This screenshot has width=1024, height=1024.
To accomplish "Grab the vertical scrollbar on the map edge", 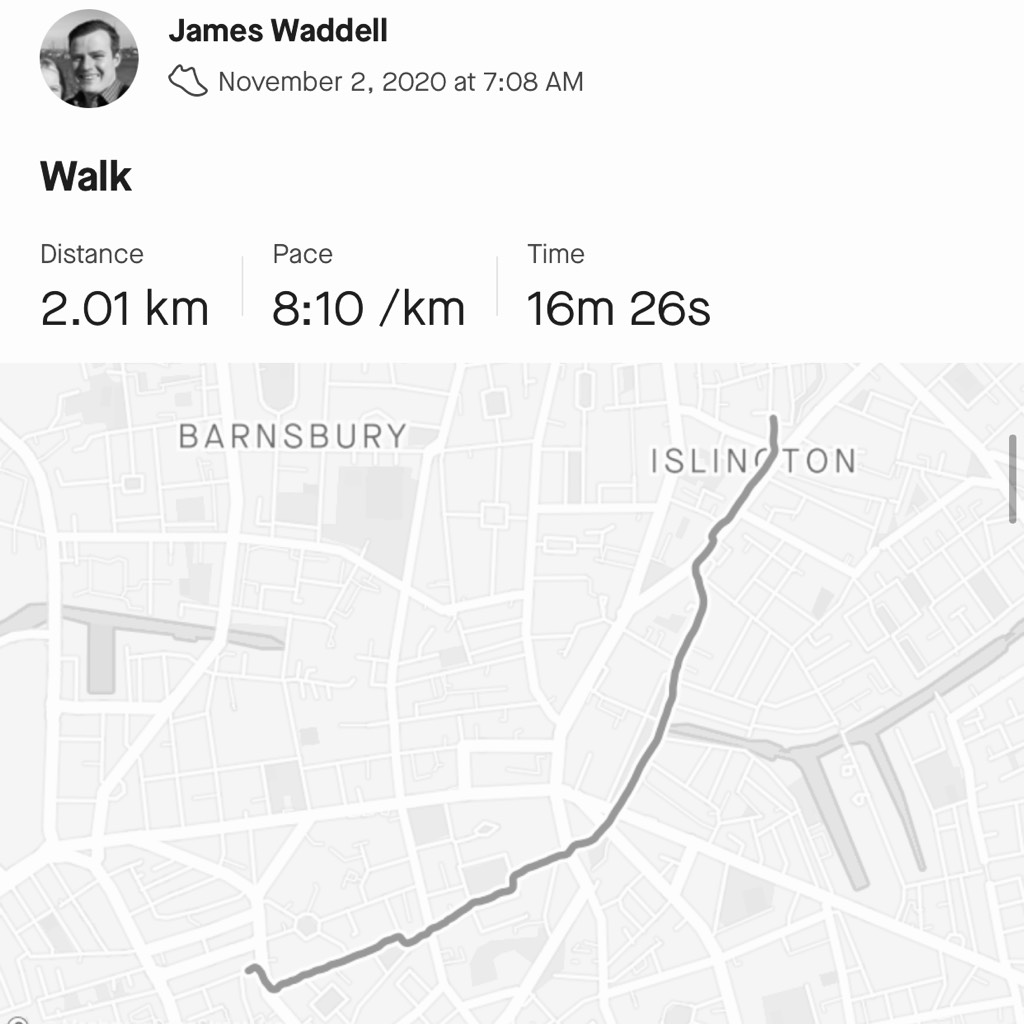I will [x=1013, y=479].
